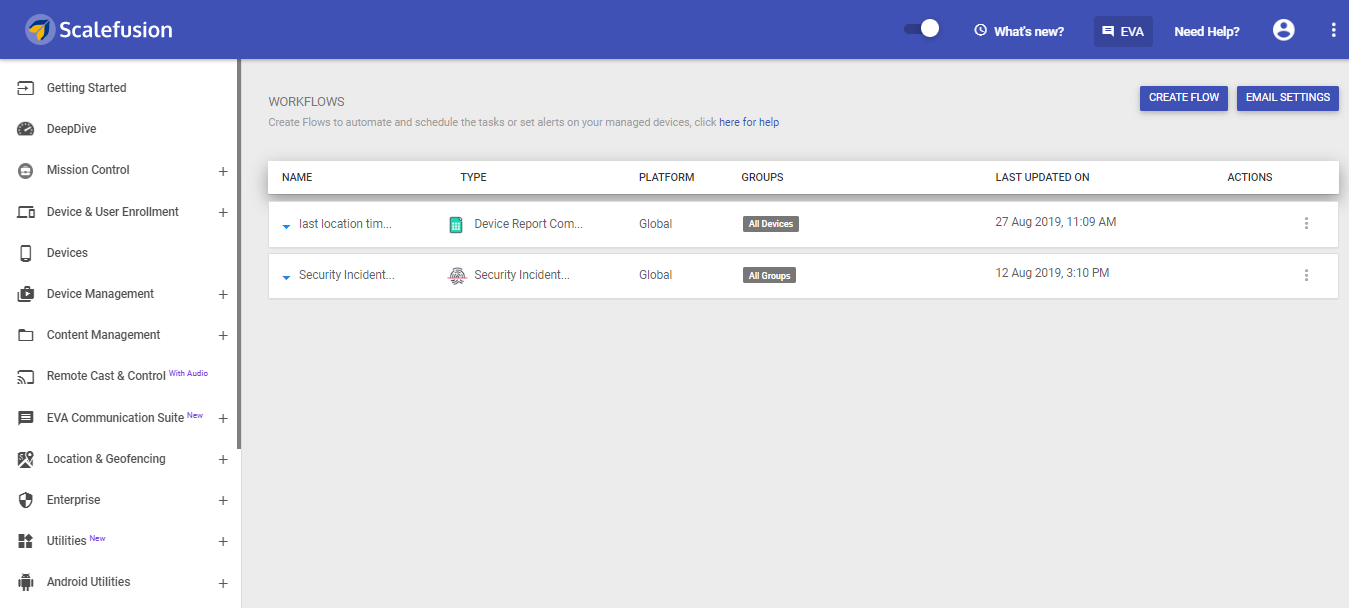Click the 'All Devices' group tag

click(771, 224)
